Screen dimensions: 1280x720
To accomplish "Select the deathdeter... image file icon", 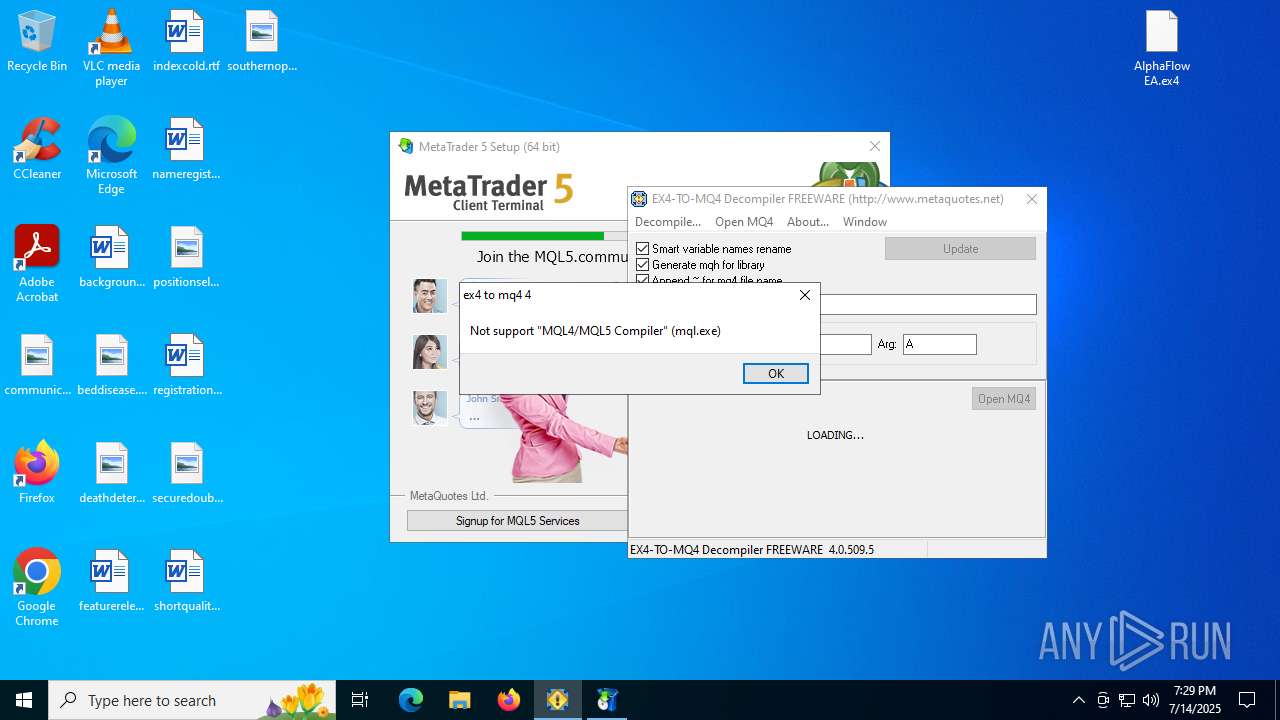I will click(x=111, y=473).
